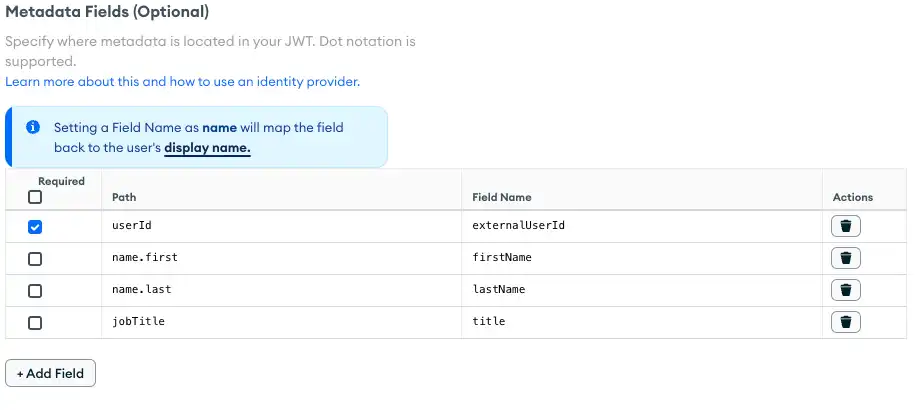
Task: Mark name.first as required
Action: click(x=35, y=259)
